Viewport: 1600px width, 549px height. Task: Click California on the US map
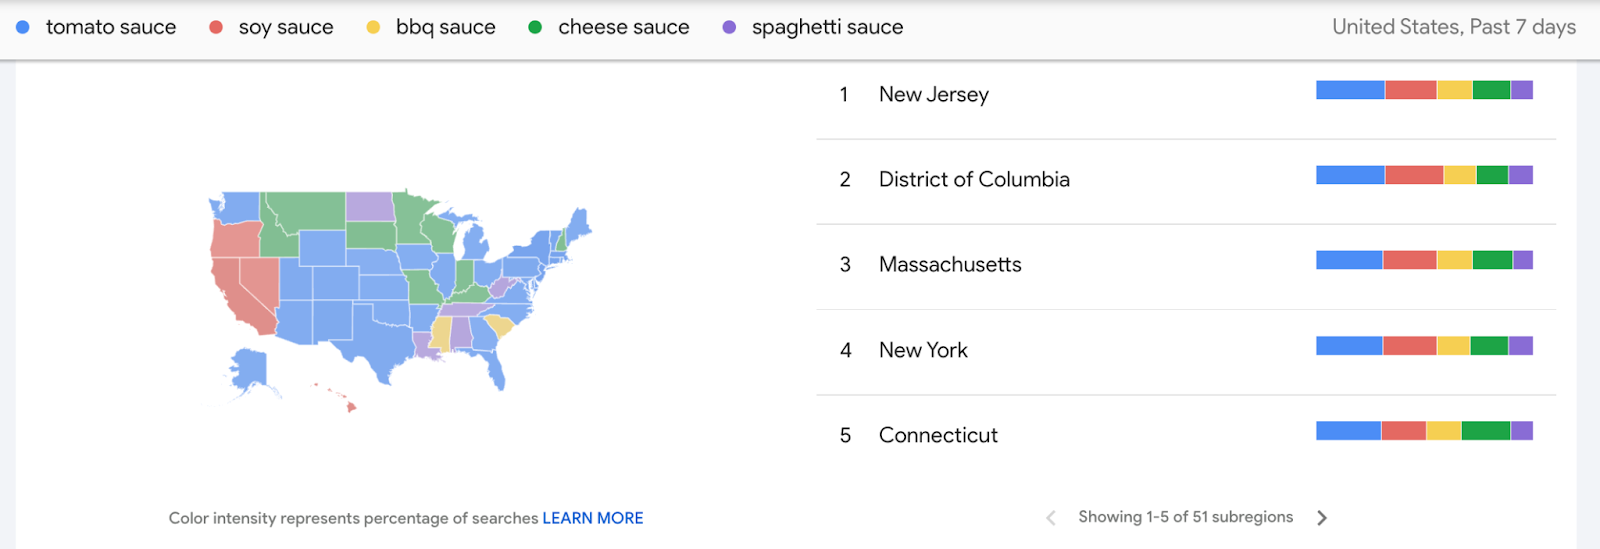click(x=238, y=296)
